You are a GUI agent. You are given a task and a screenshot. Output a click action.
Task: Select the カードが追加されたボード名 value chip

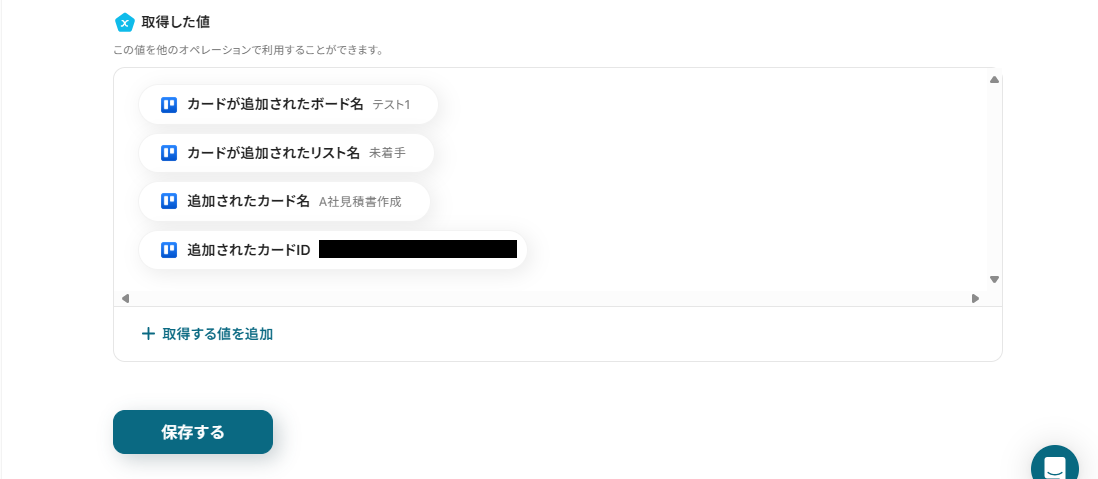click(289, 105)
